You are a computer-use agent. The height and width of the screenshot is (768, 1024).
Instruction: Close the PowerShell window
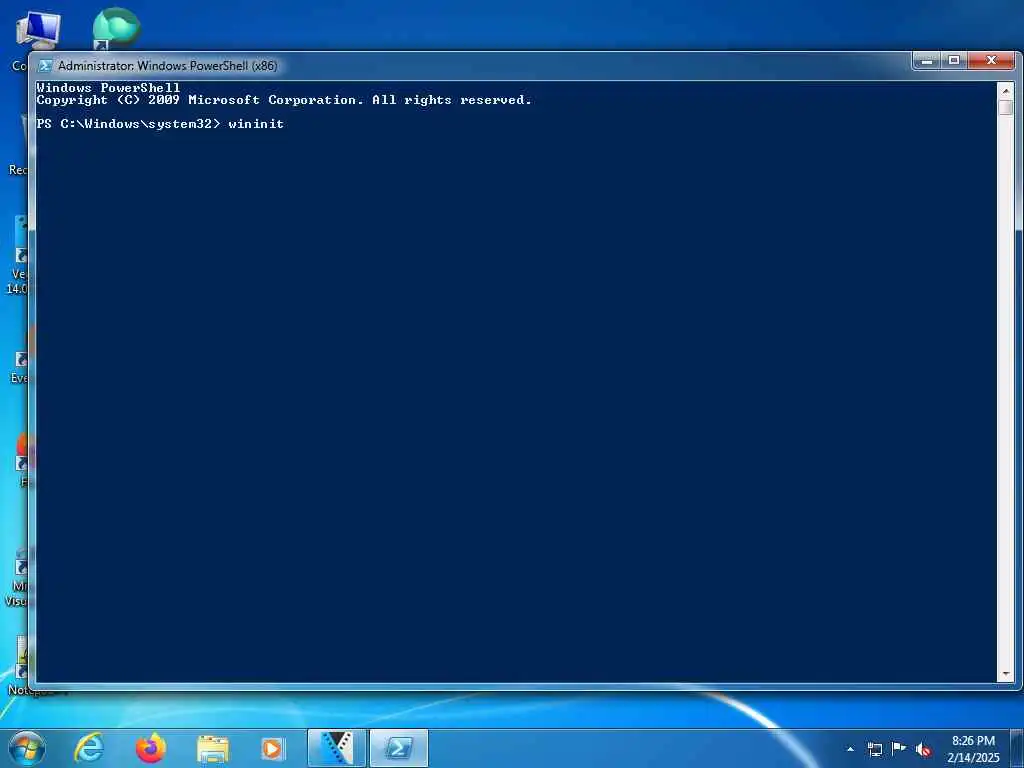(991, 61)
